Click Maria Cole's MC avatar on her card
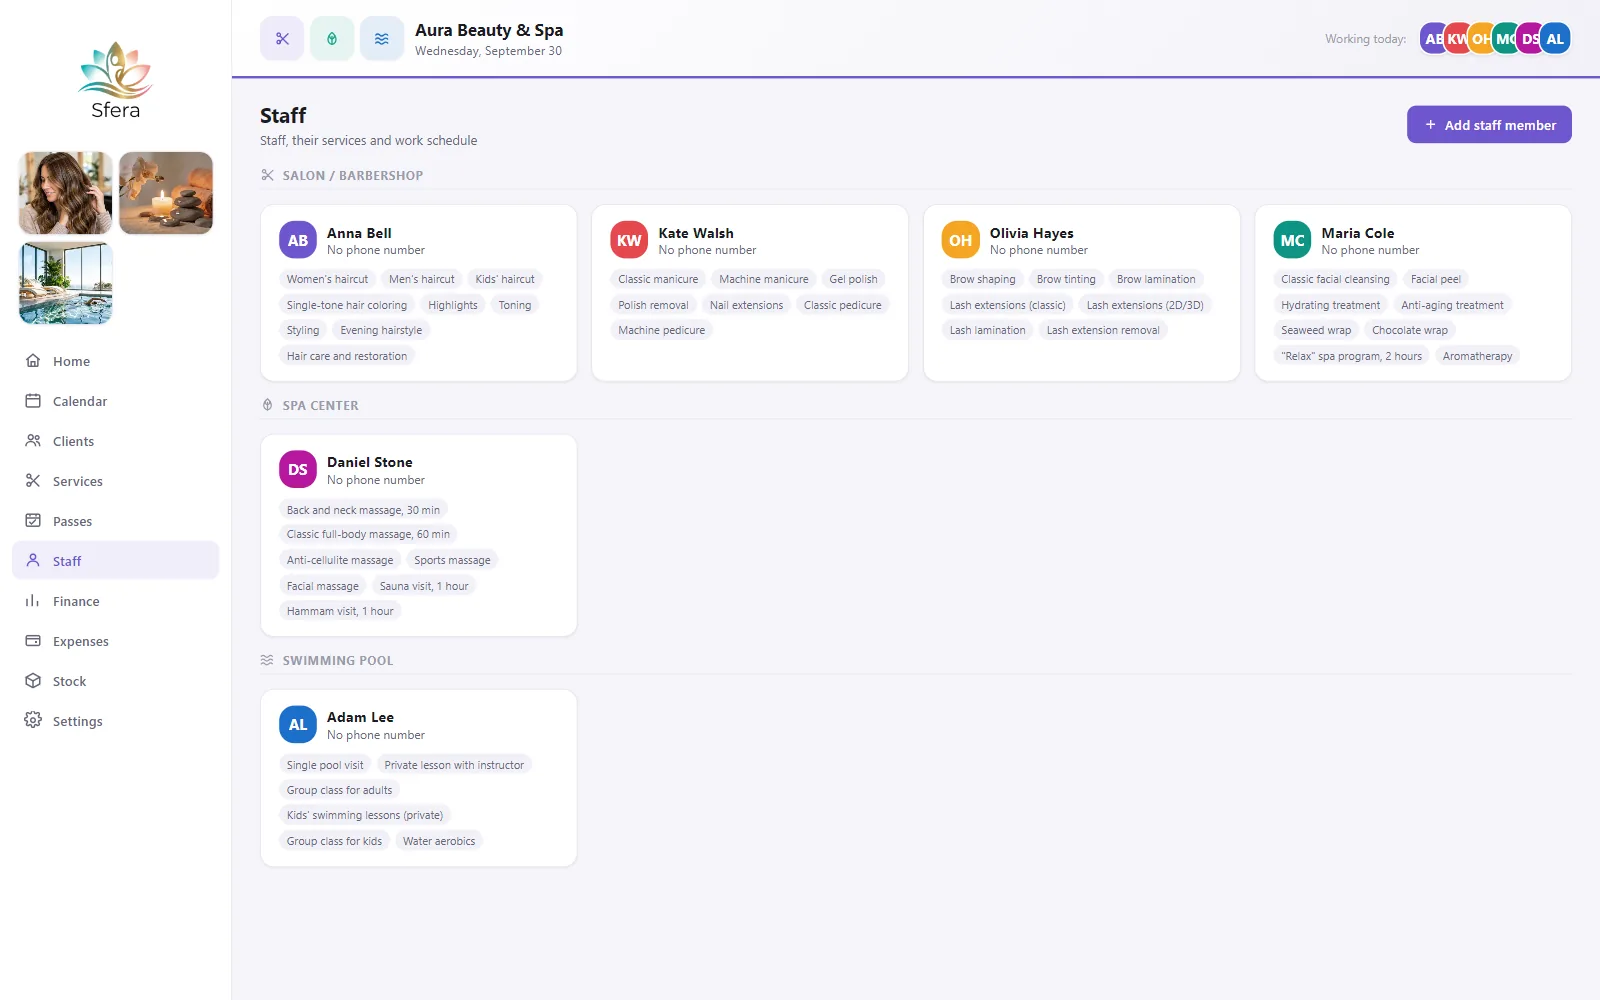1600x1000 pixels. [1292, 240]
